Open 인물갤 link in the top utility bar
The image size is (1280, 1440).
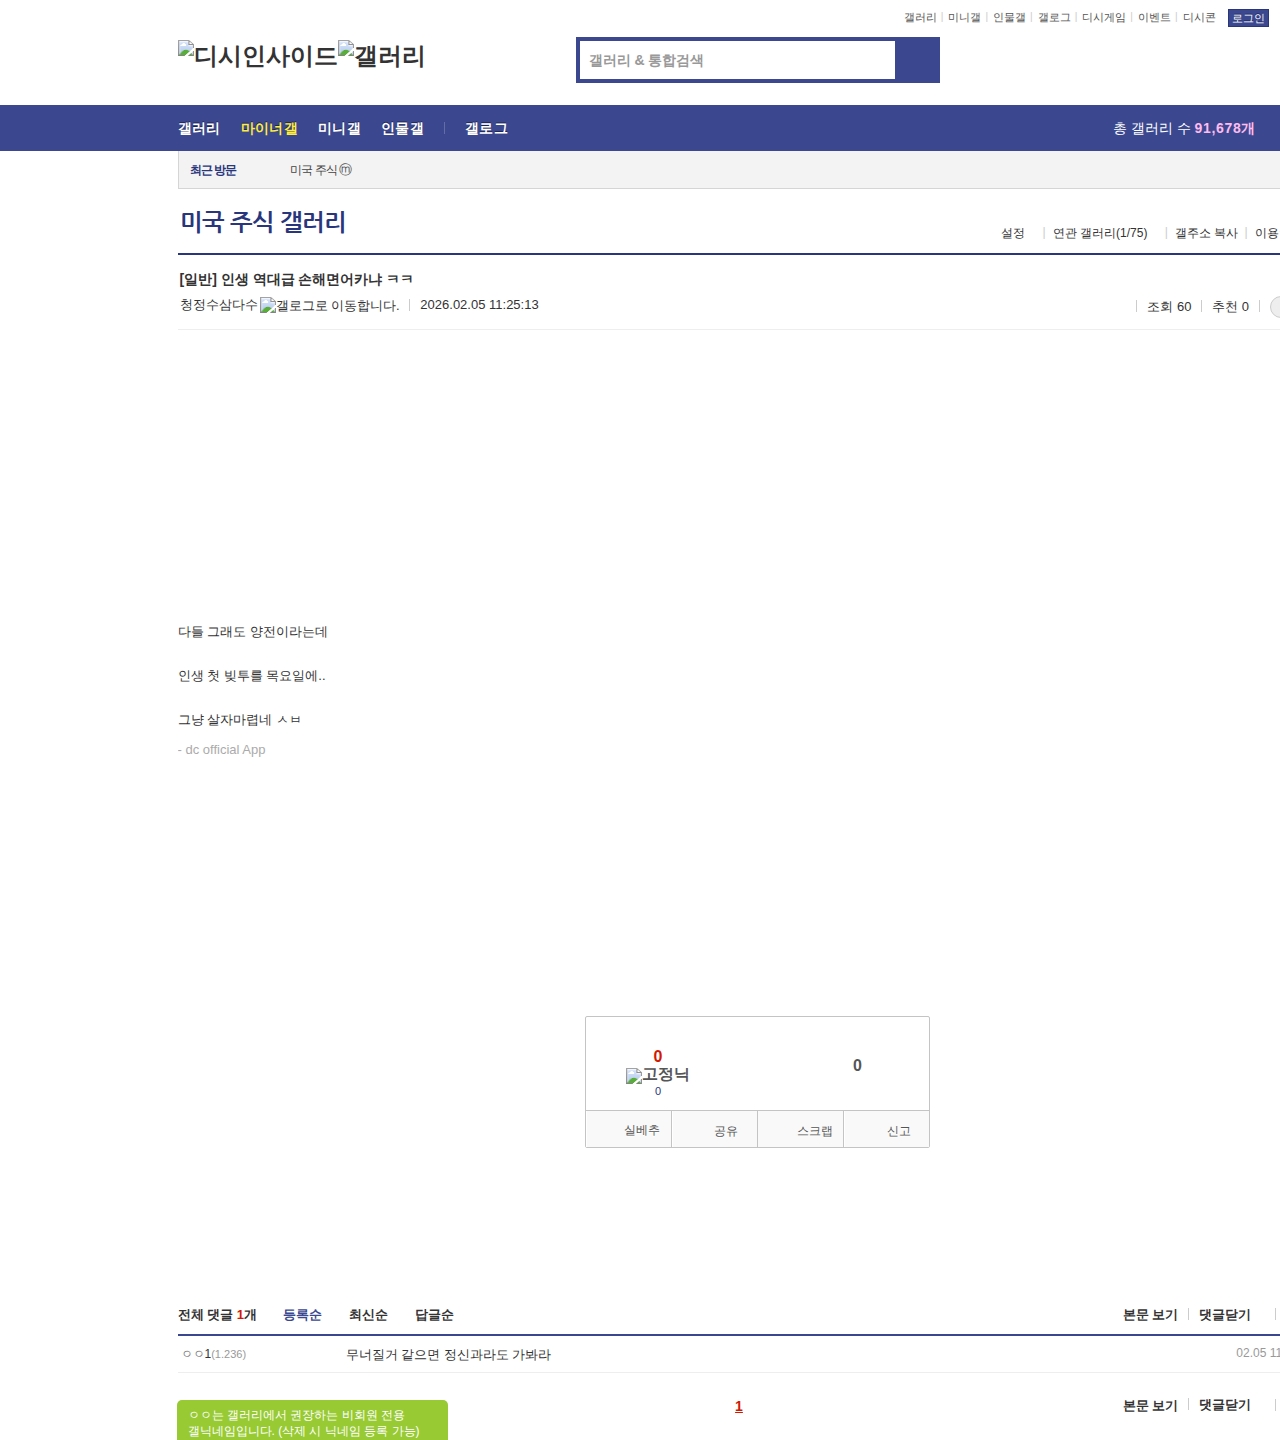coord(1009,18)
